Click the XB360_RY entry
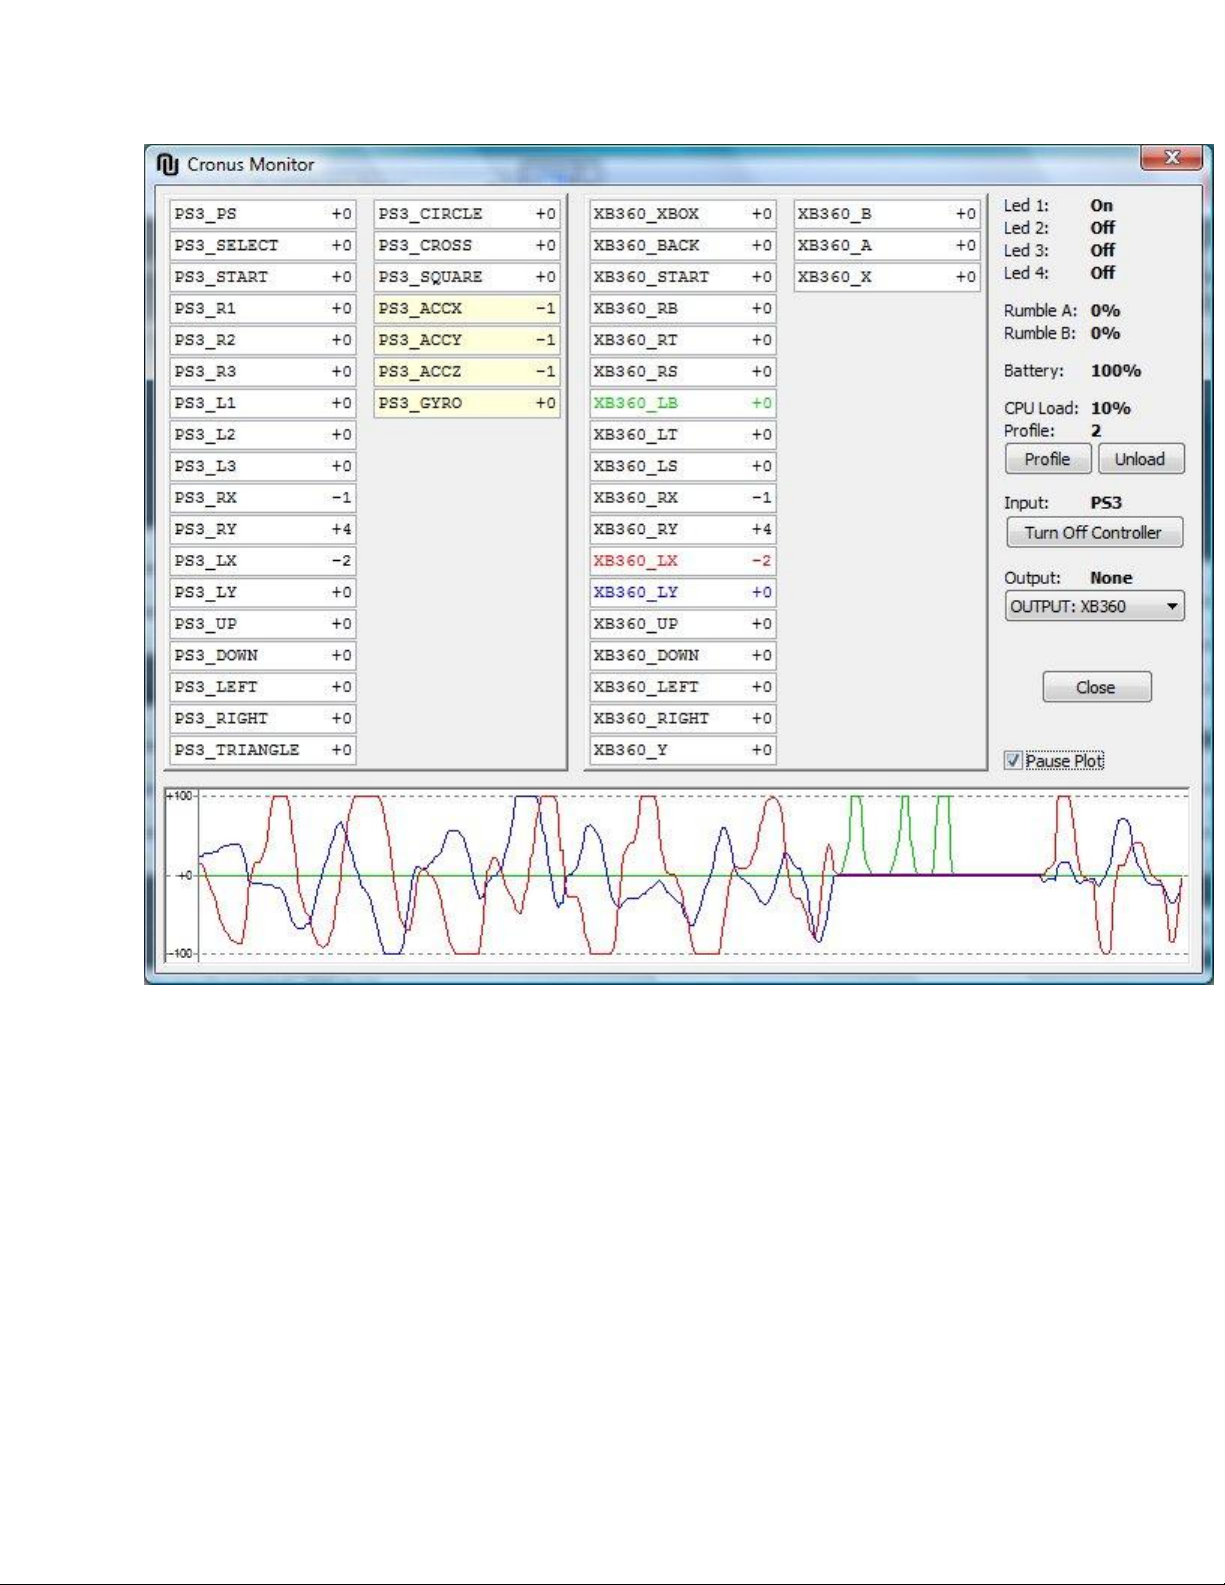Image resolution: width=1225 pixels, height=1585 pixels. (x=683, y=529)
